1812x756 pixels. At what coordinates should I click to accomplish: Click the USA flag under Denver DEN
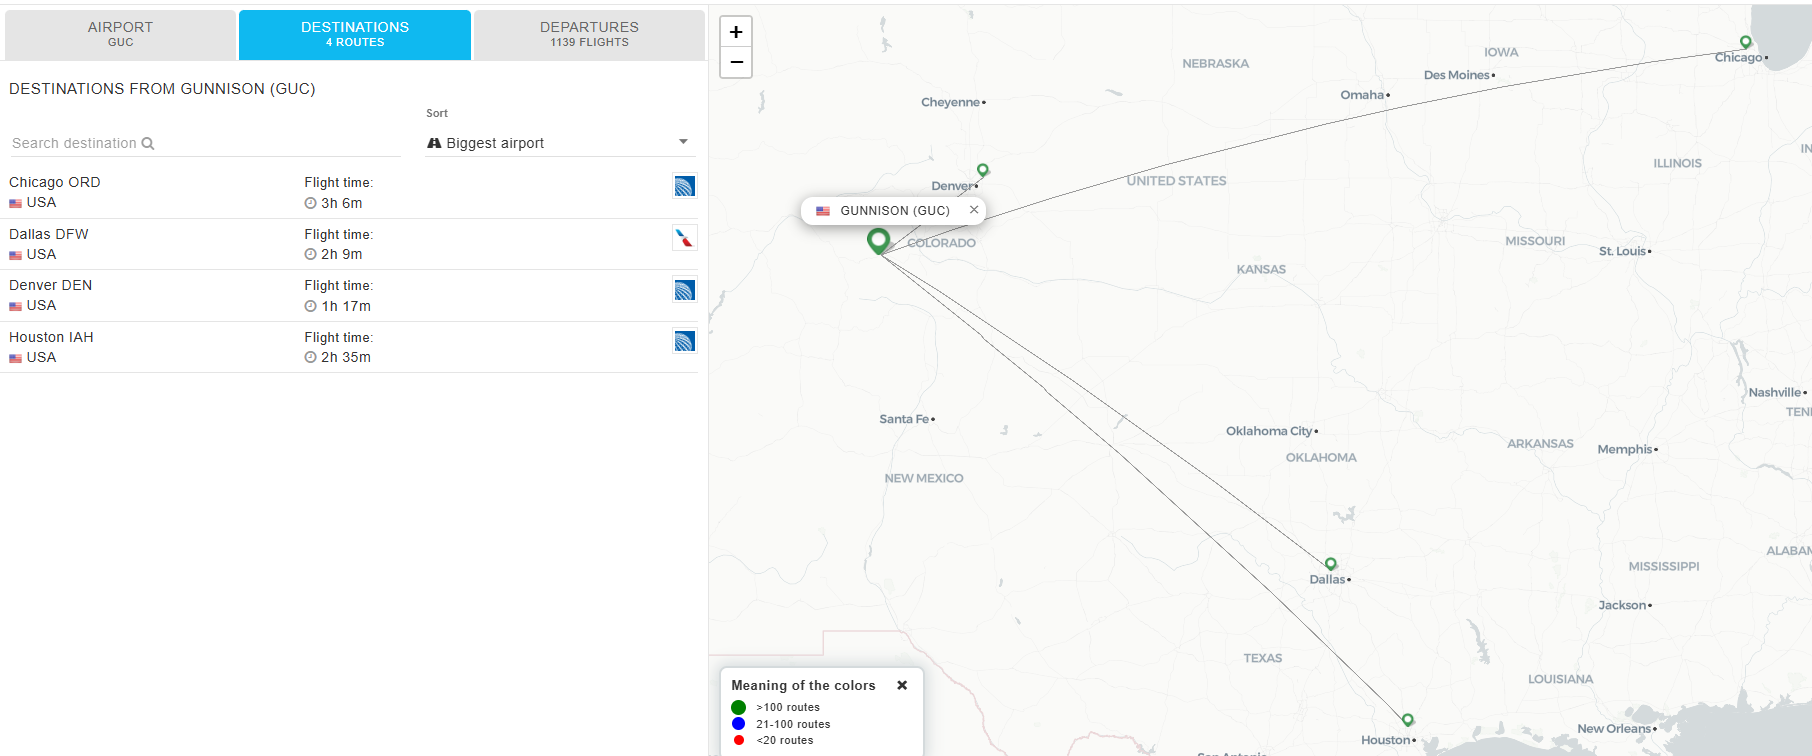[15, 306]
